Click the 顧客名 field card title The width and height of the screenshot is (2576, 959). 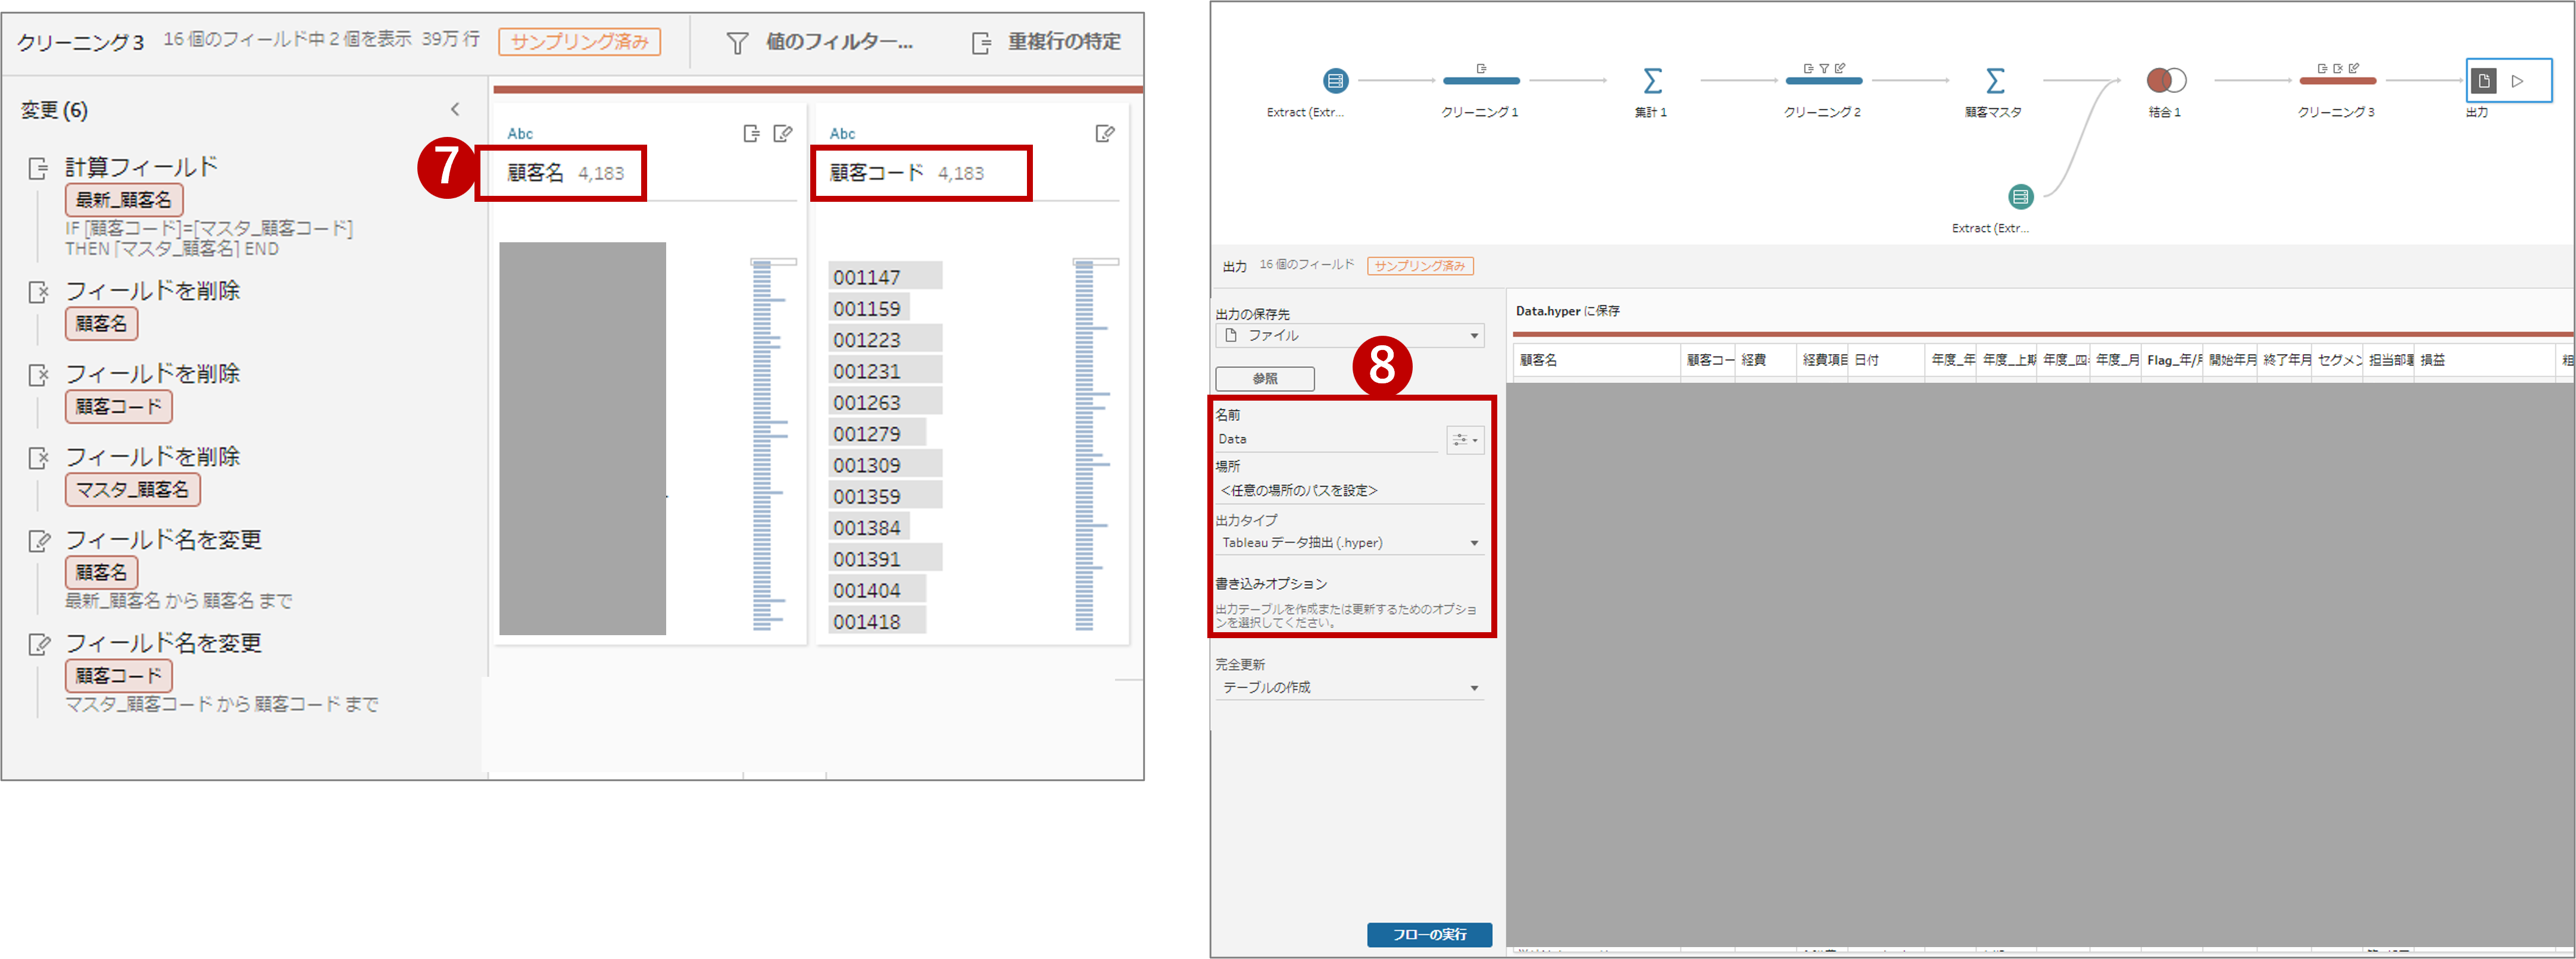coord(536,173)
